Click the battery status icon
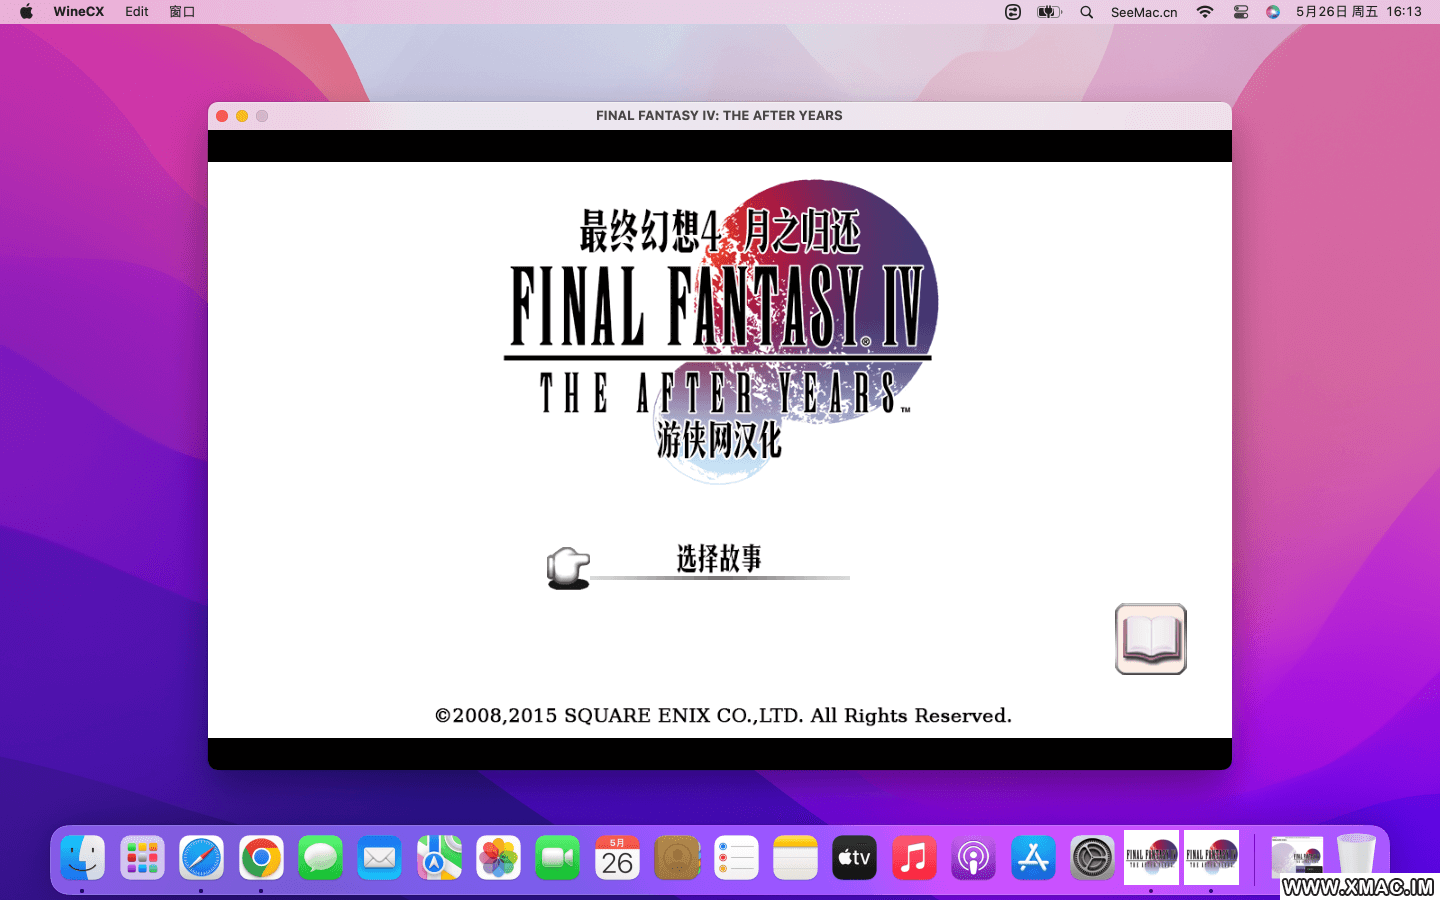 [x=1048, y=12]
